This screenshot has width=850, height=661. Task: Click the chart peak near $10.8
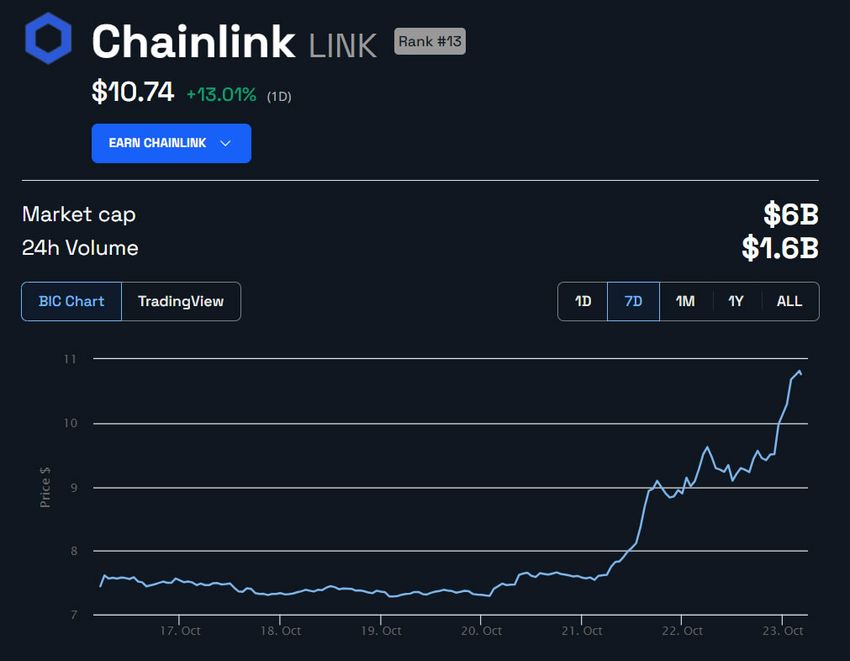point(798,373)
